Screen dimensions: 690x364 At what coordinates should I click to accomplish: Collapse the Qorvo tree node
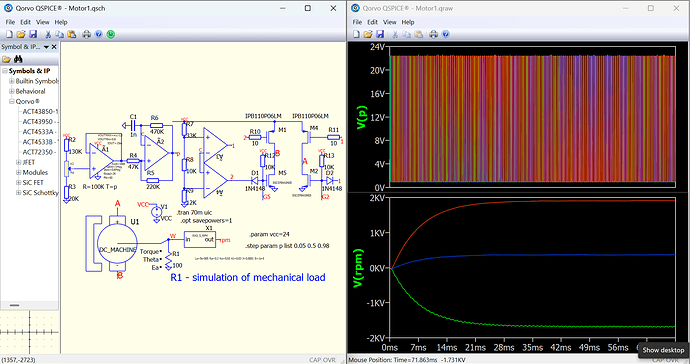(x=12, y=101)
